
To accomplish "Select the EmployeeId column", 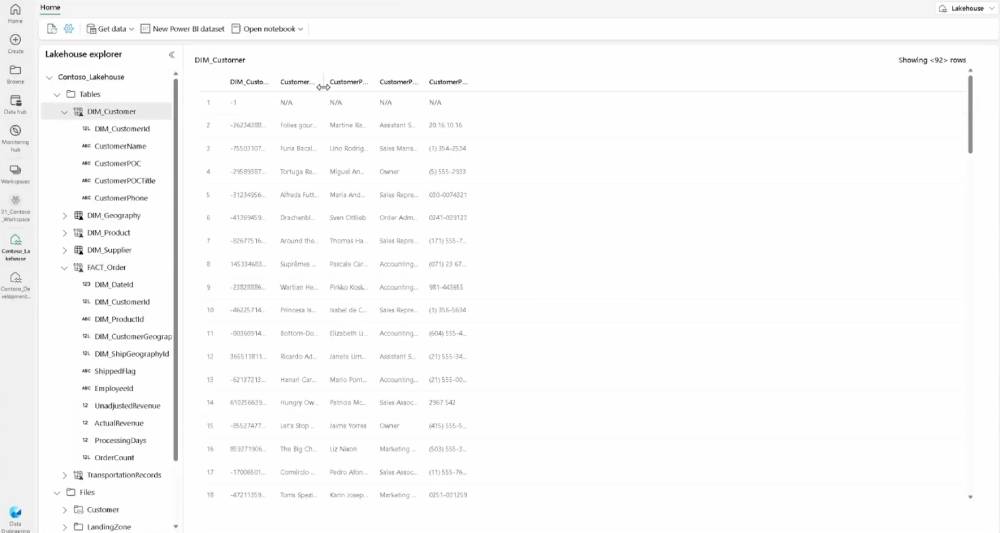I will (x=114, y=388).
